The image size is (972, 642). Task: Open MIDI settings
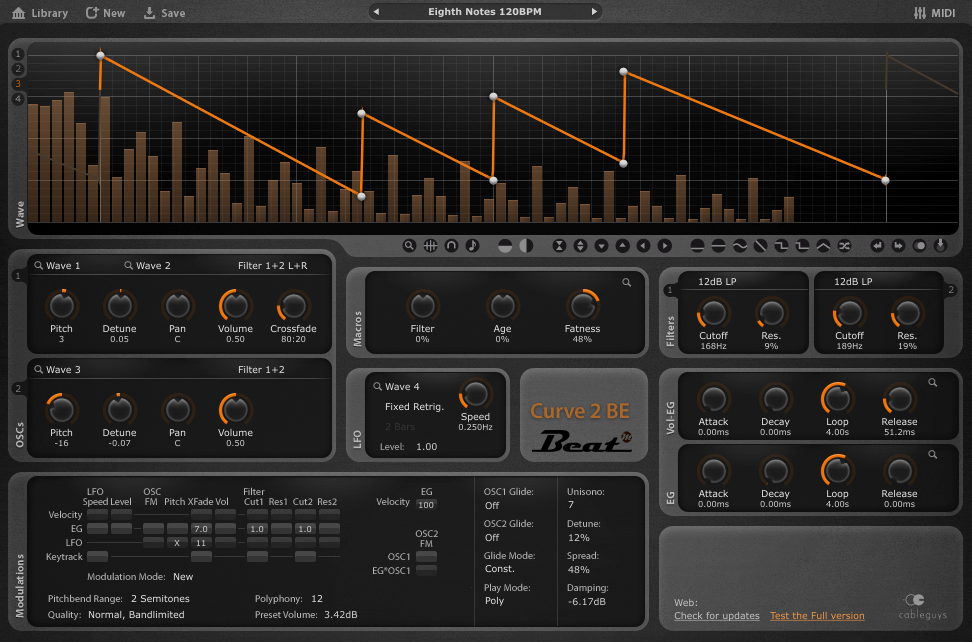(x=934, y=13)
